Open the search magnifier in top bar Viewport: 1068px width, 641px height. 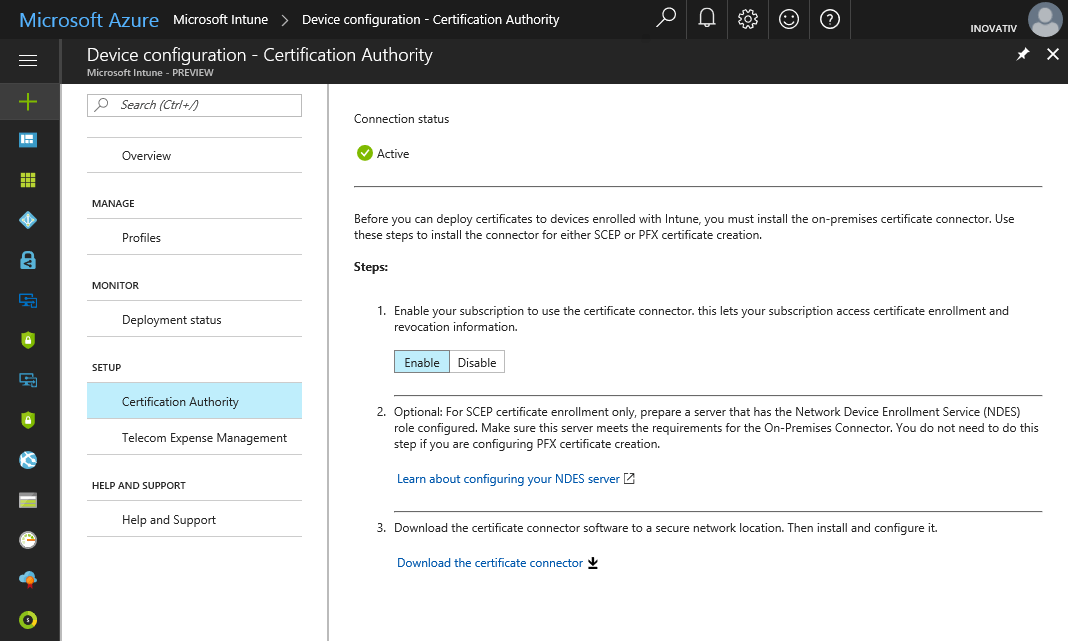tap(666, 19)
